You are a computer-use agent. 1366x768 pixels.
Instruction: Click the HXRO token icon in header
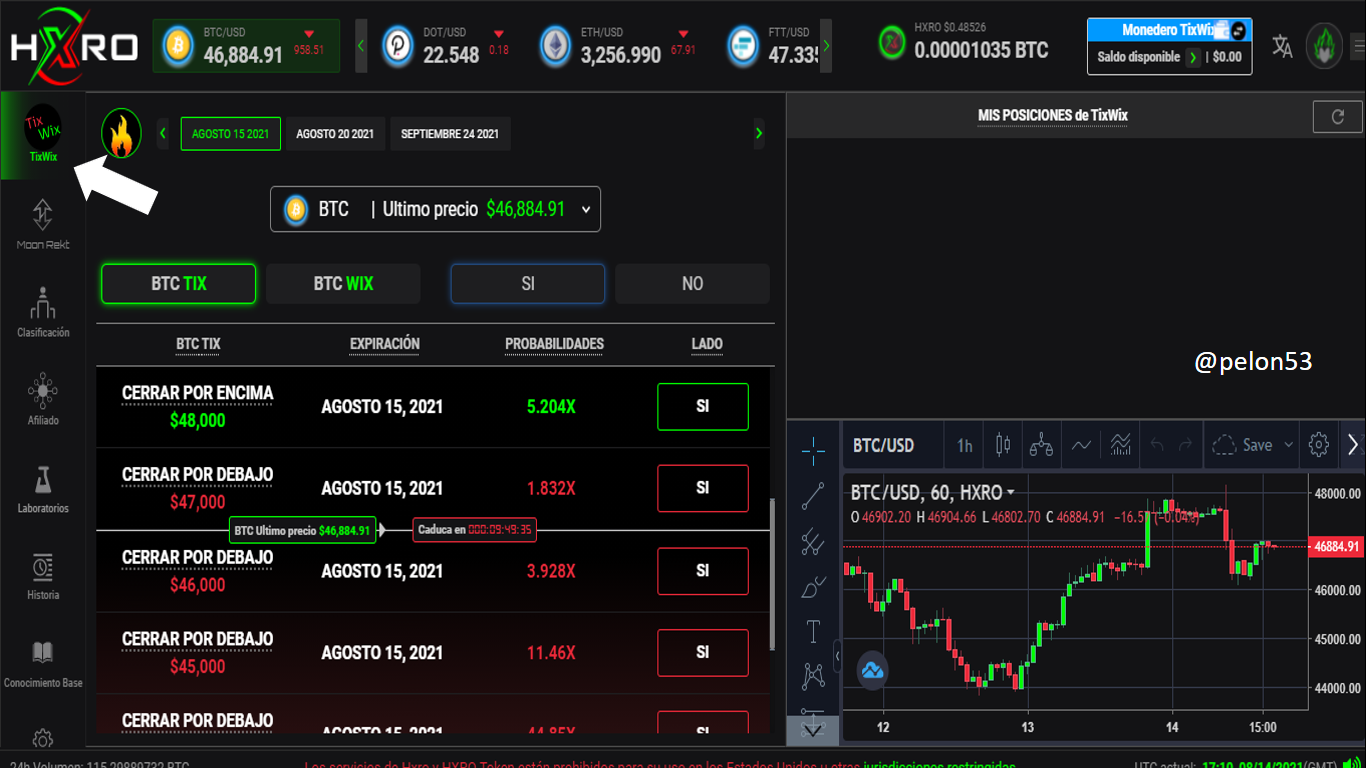[x=892, y=43]
